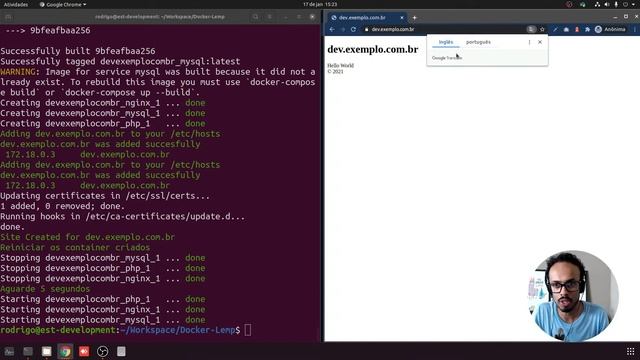Image resolution: width=640 pixels, height=360 pixels.
Task: Bookmark this page with the star icon
Action: pos(542,29)
